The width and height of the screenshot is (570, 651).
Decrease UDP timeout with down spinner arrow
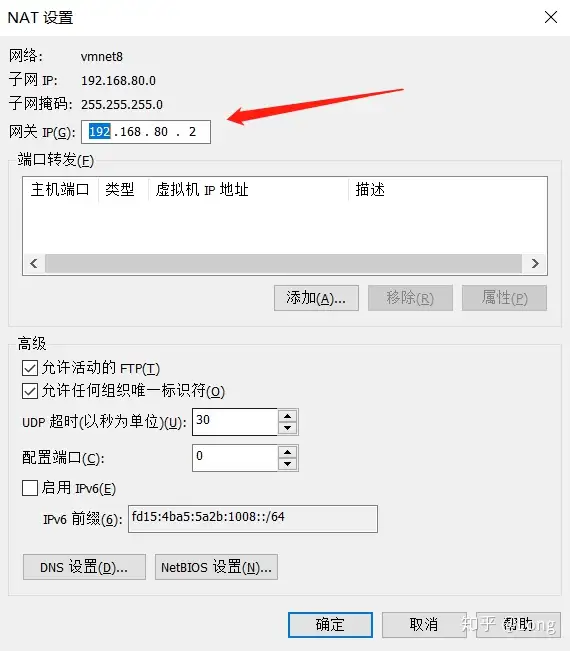(288, 428)
